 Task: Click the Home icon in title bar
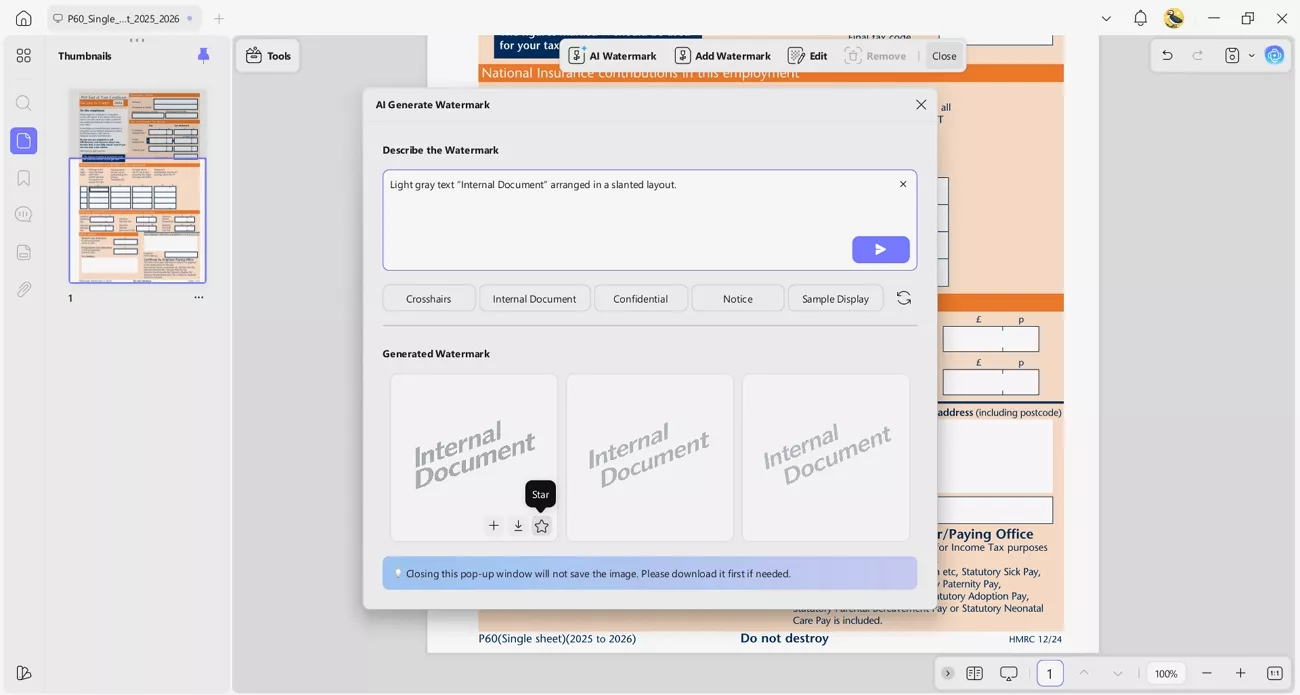[x=24, y=18]
